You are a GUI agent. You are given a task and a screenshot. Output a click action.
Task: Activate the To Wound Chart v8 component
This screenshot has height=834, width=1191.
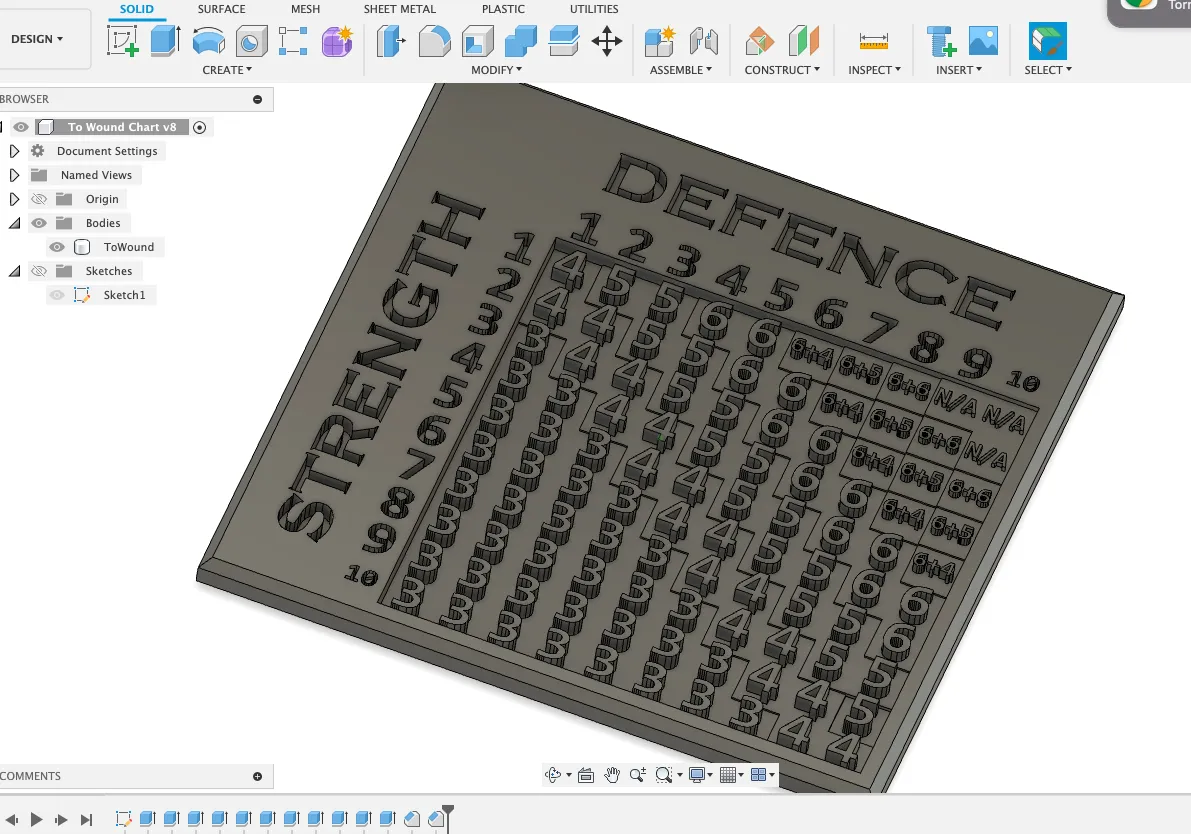[200, 127]
